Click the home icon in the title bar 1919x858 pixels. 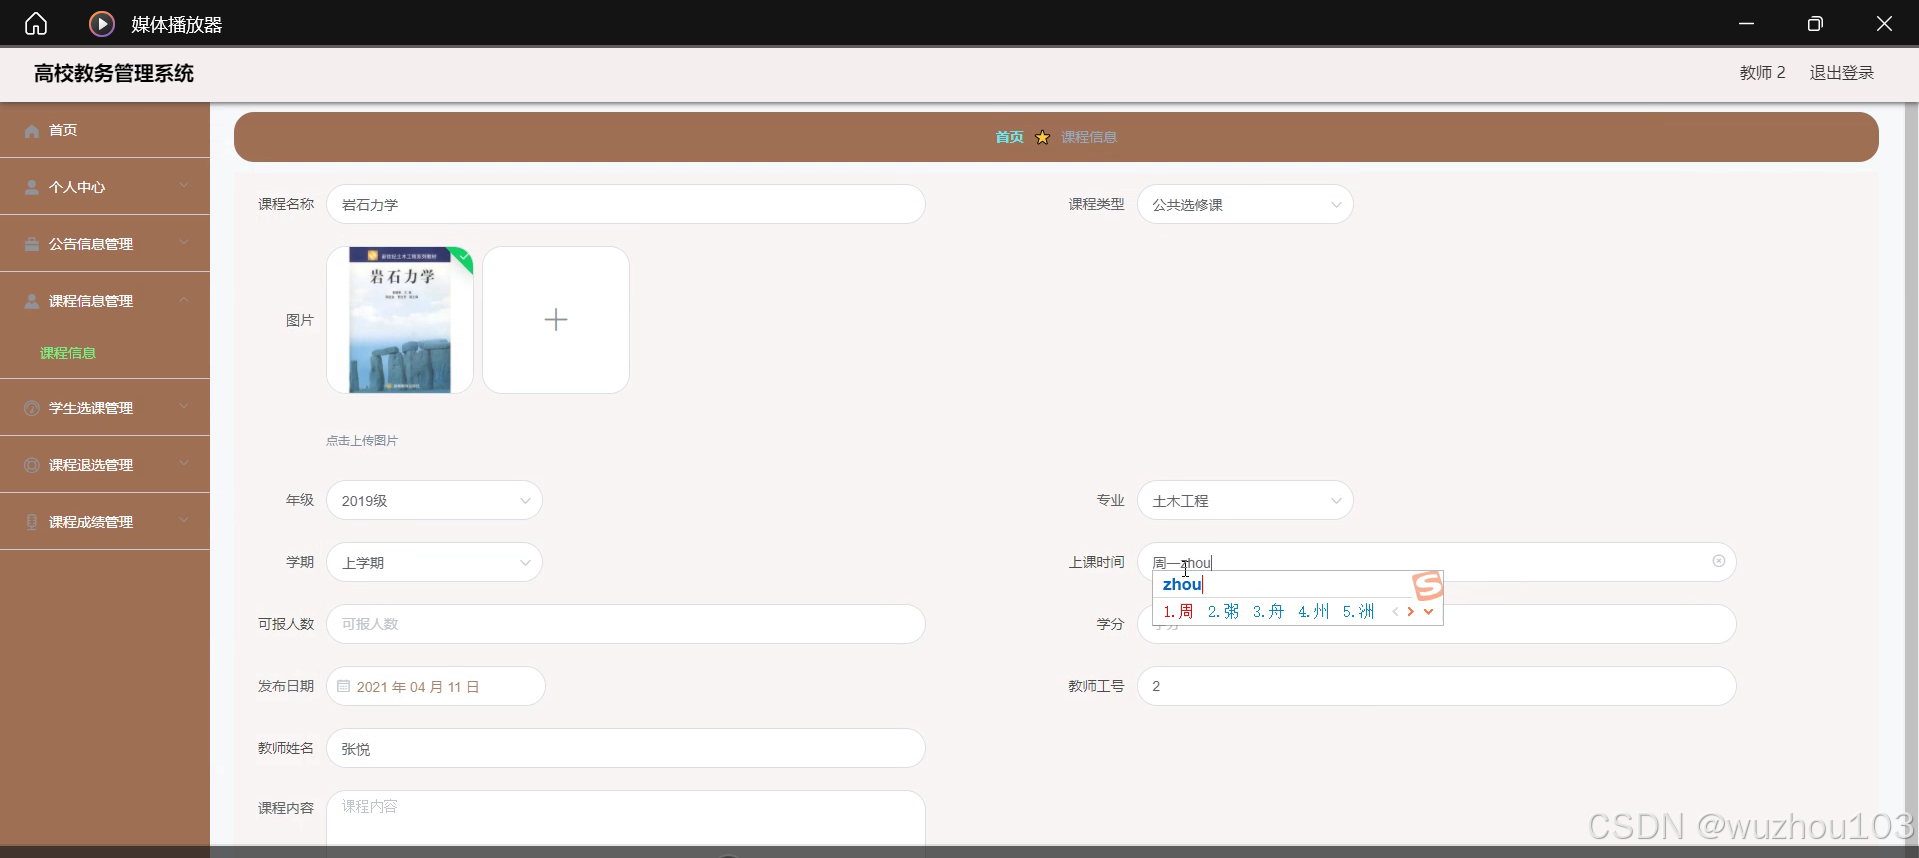(x=36, y=23)
